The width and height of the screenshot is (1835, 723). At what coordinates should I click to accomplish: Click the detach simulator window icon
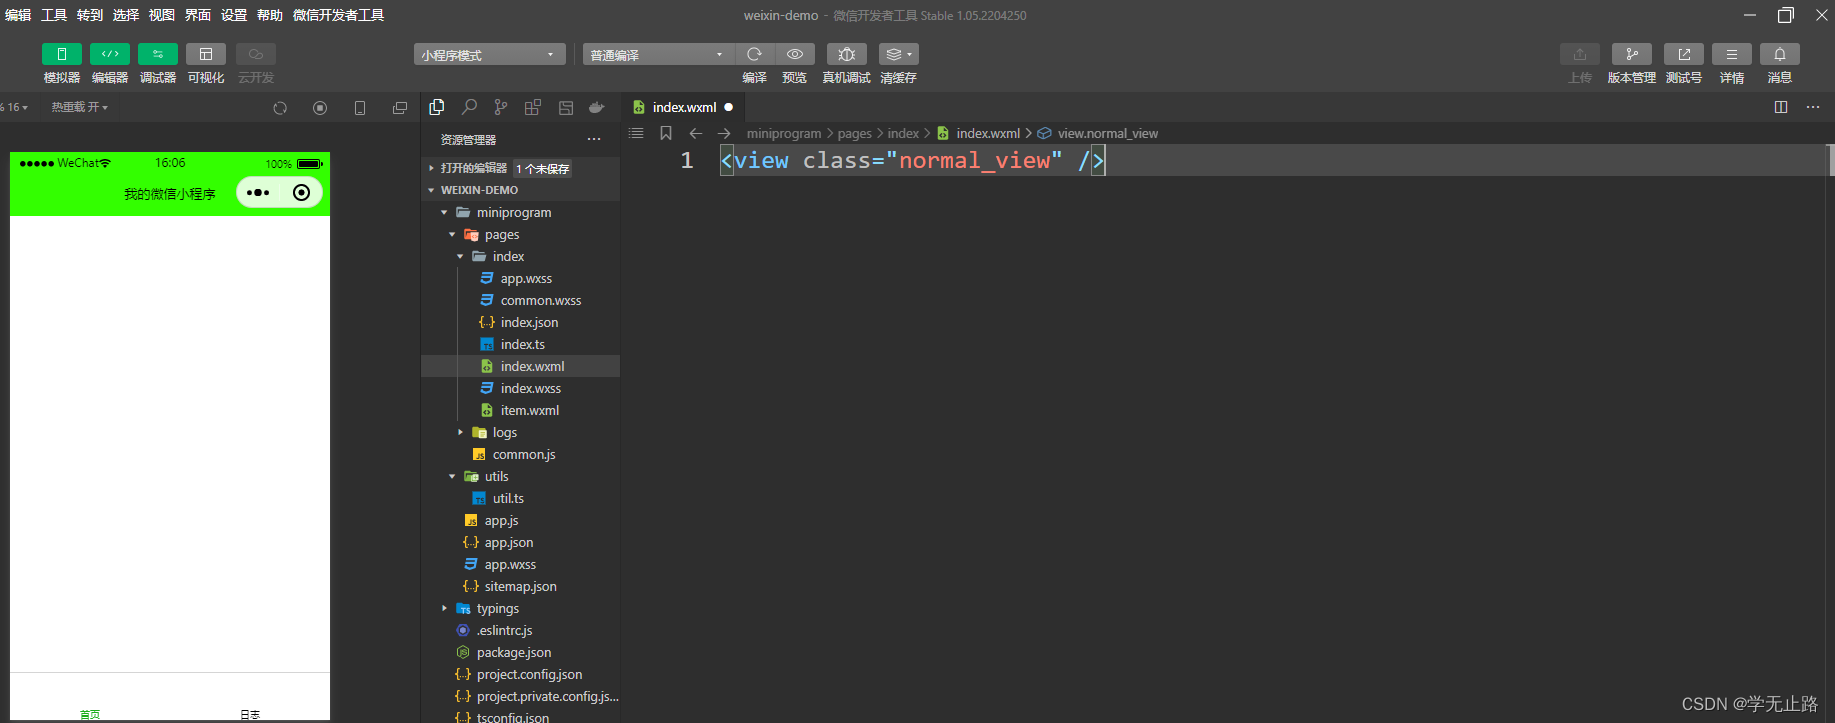coord(400,108)
